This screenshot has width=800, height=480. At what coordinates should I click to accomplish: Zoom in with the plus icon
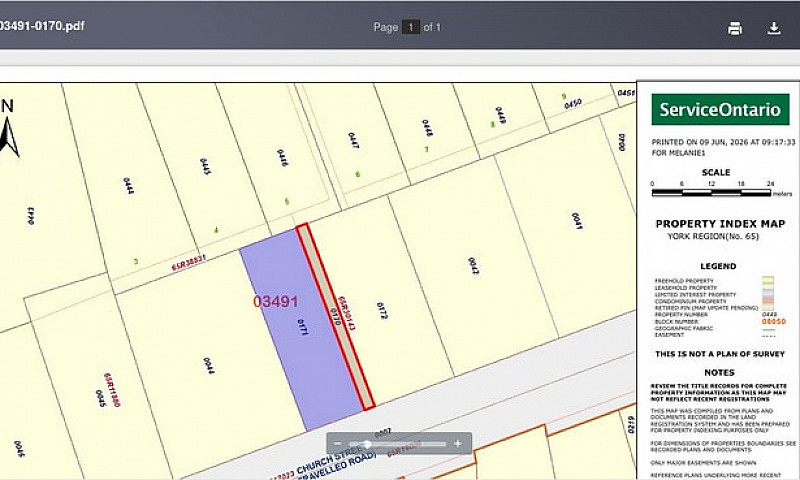point(458,444)
